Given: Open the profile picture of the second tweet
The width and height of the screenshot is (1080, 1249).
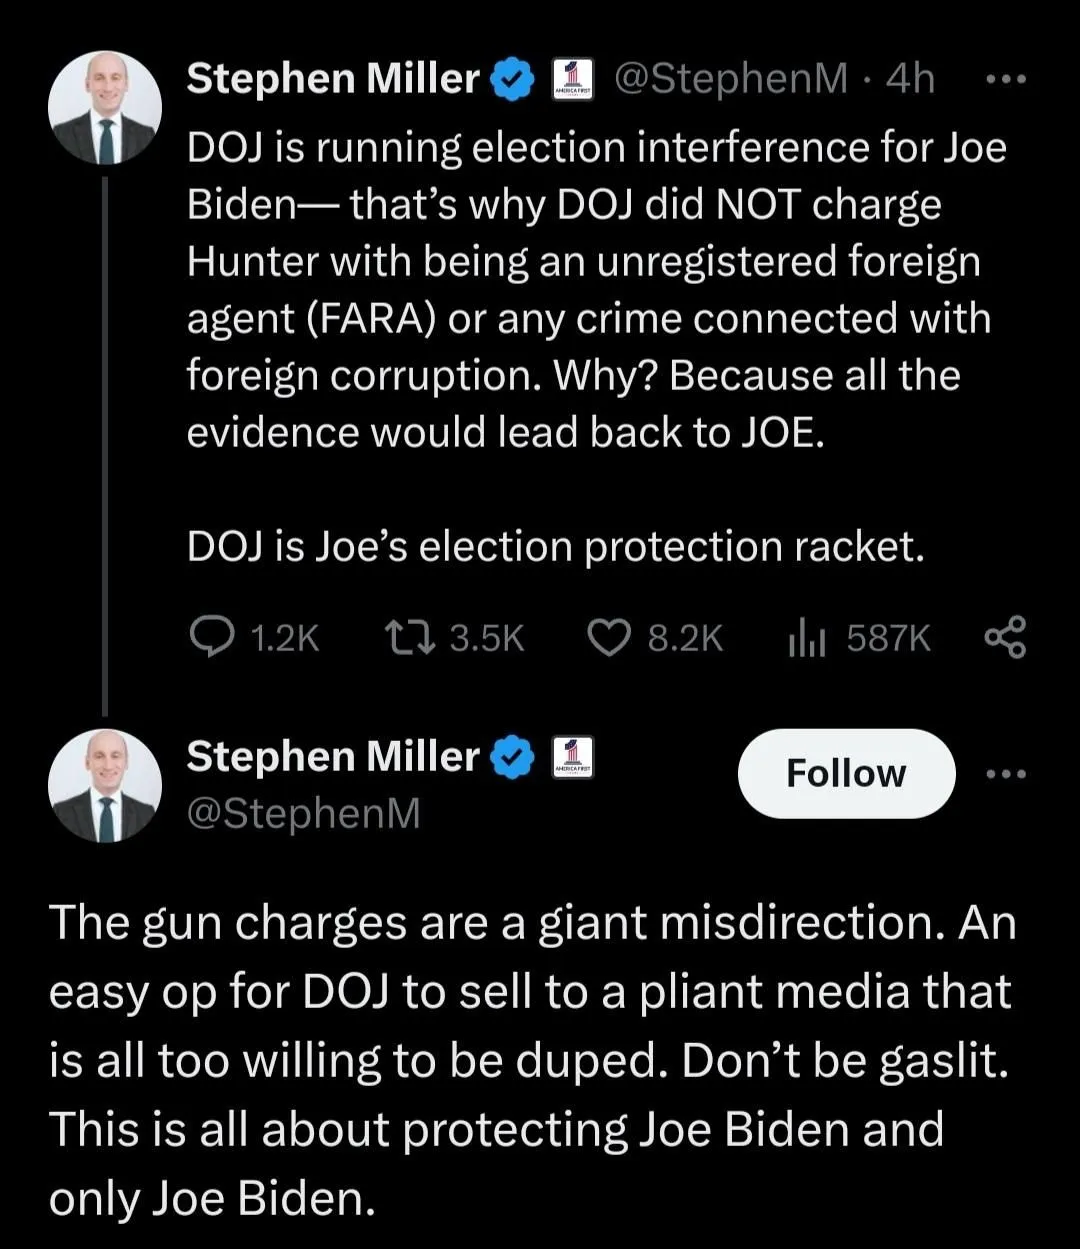Looking at the screenshot, I should (105, 786).
